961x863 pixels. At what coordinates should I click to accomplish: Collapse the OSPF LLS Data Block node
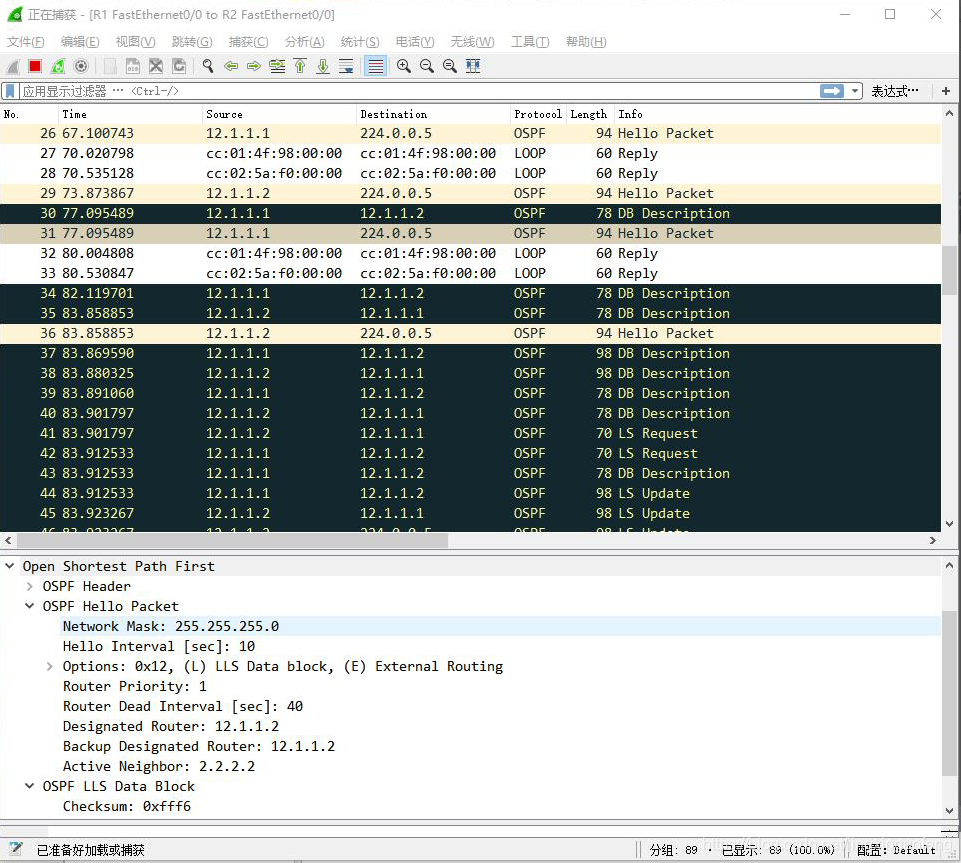pos(29,786)
